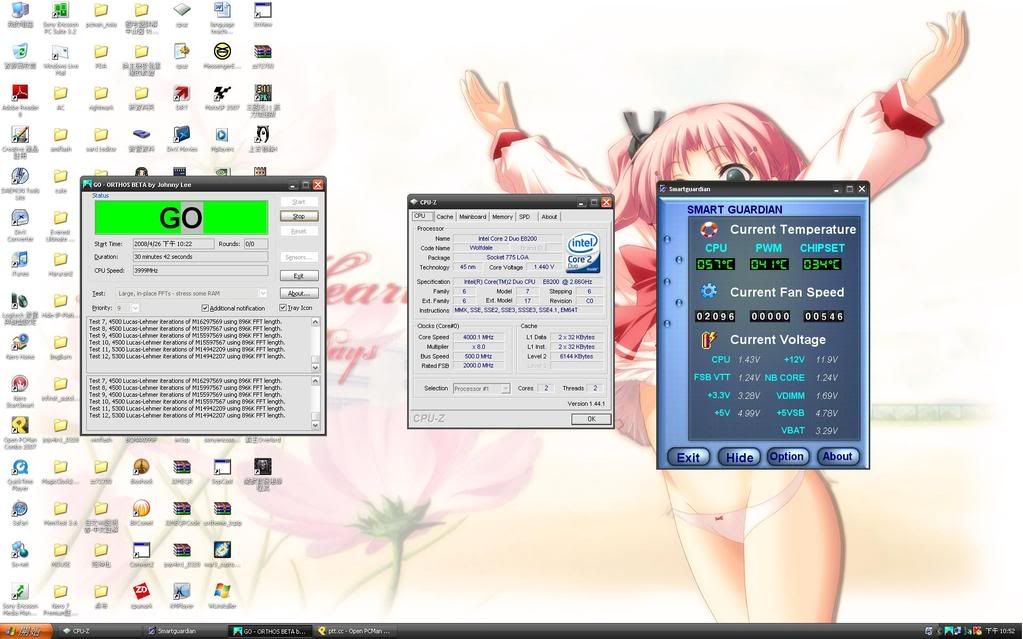The width and height of the screenshot is (1023, 639).
Task: Click the CPU Speed field showing 3999MHz
Action: coord(200,270)
